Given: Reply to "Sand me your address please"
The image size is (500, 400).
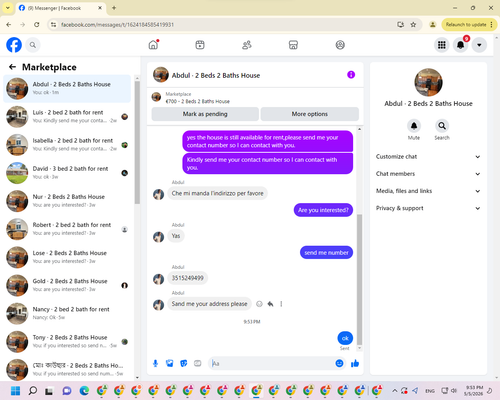Looking at the screenshot, I should [270, 304].
